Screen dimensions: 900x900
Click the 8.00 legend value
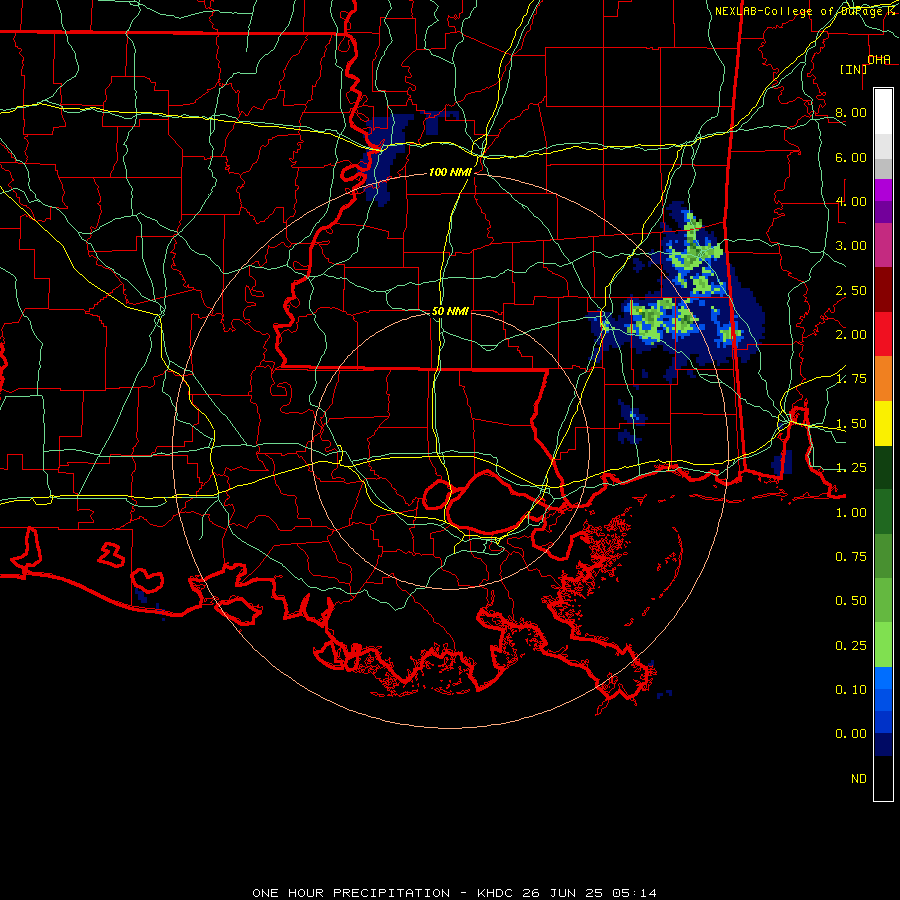tap(851, 112)
